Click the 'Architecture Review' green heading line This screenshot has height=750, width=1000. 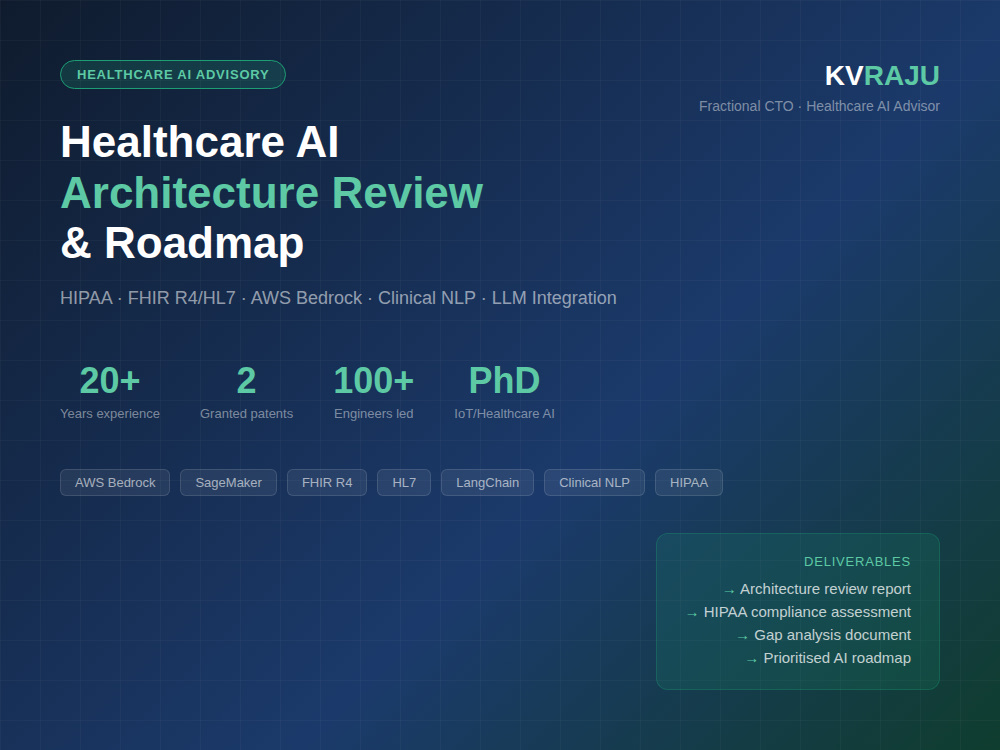(x=272, y=193)
